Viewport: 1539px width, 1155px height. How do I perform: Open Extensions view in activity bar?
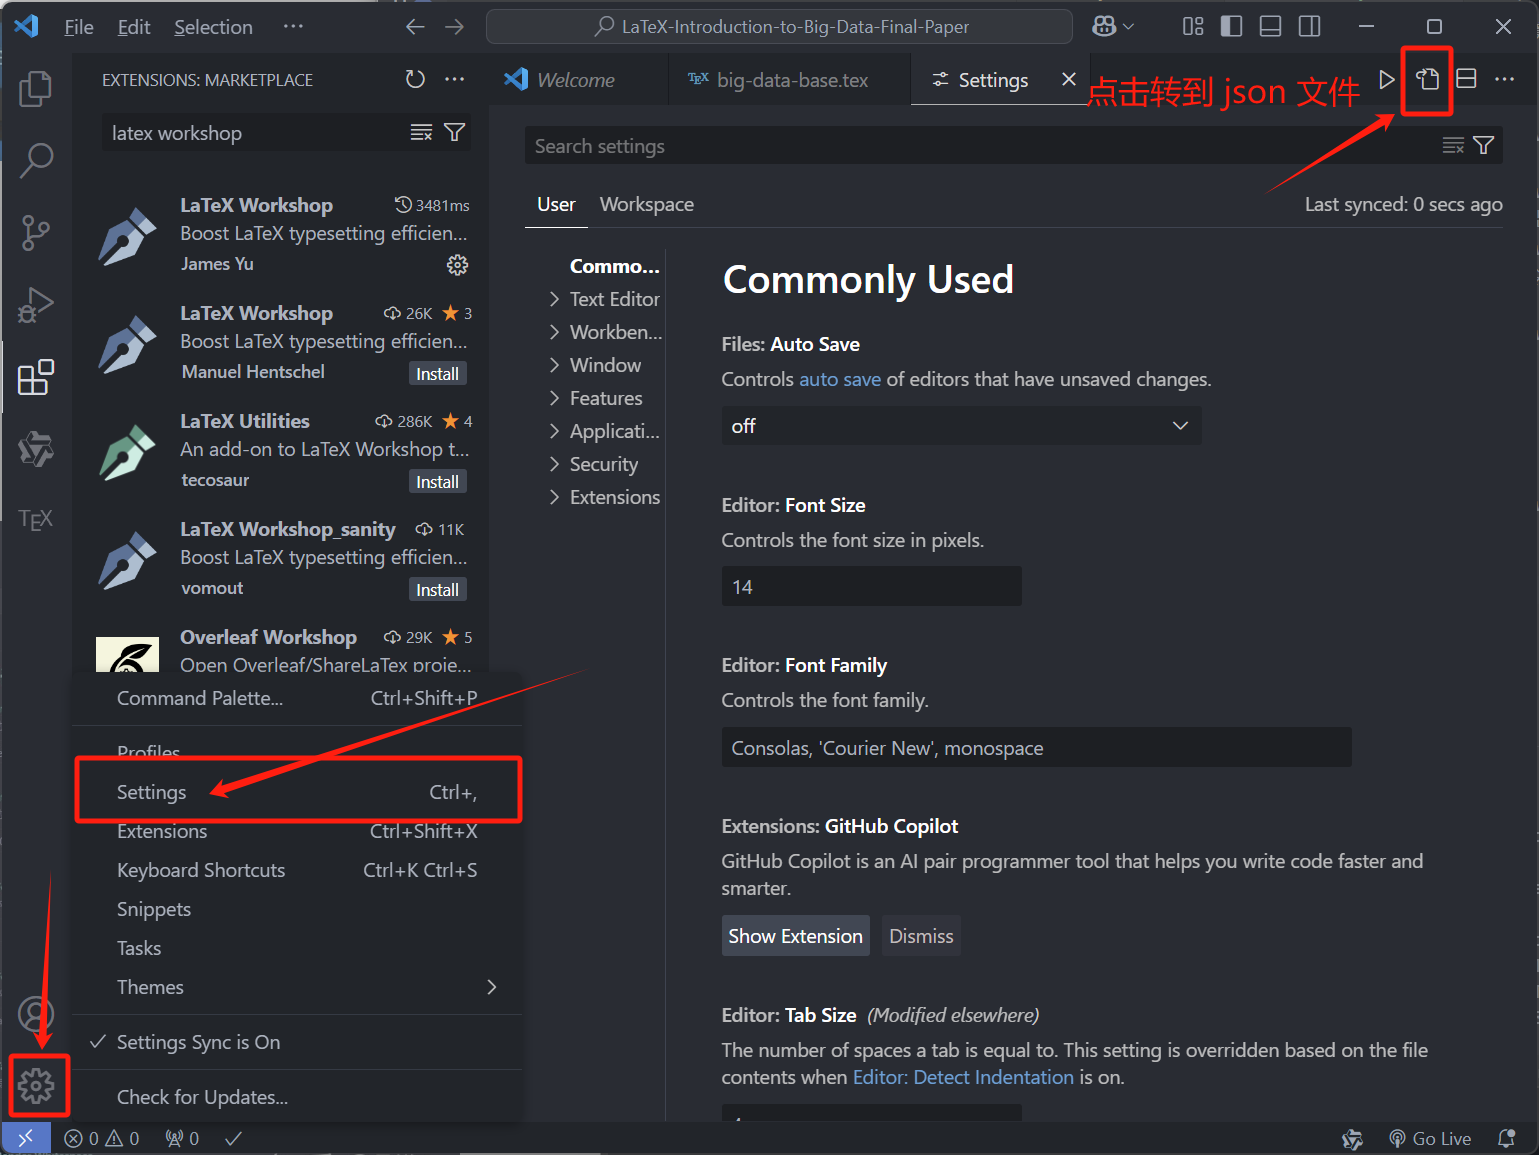pyautogui.click(x=36, y=377)
